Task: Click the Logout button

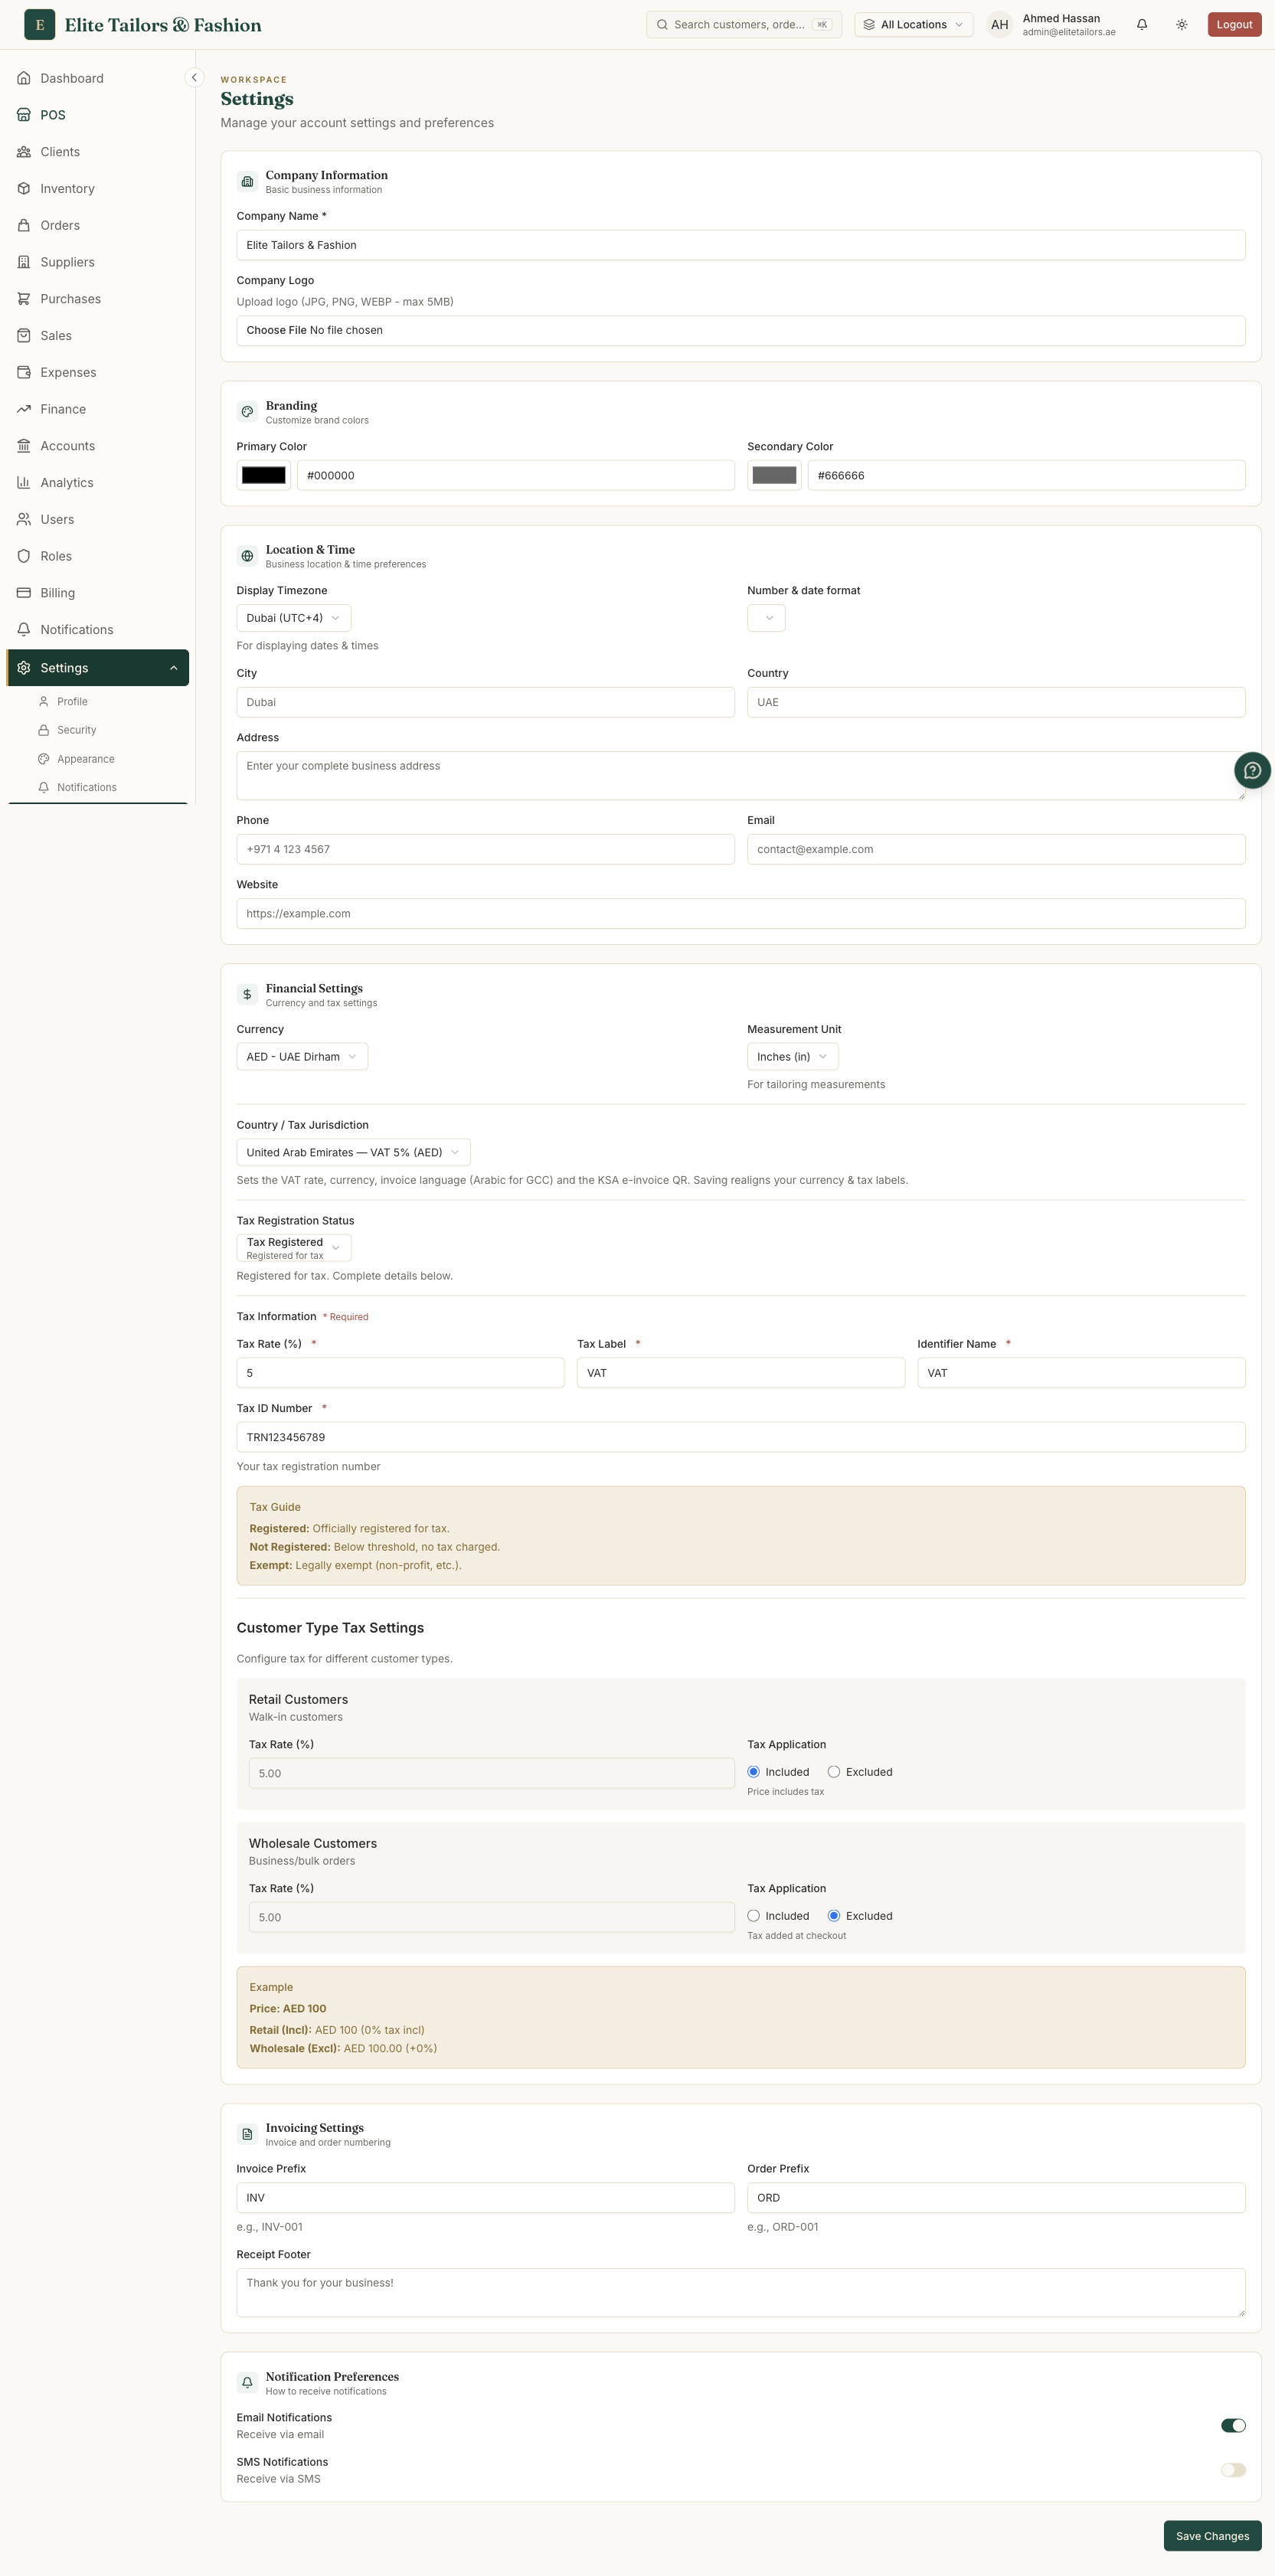Action: pyautogui.click(x=1234, y=24)
